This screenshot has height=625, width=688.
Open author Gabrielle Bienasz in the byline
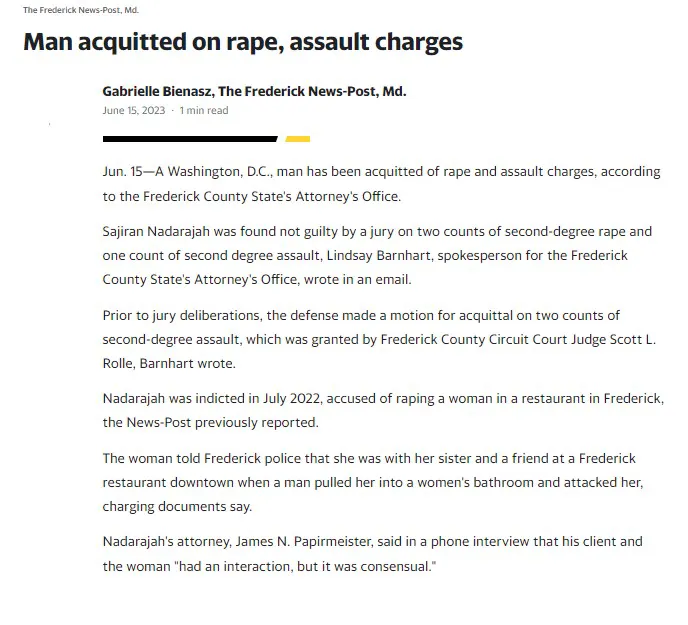(x=158, y=91)
